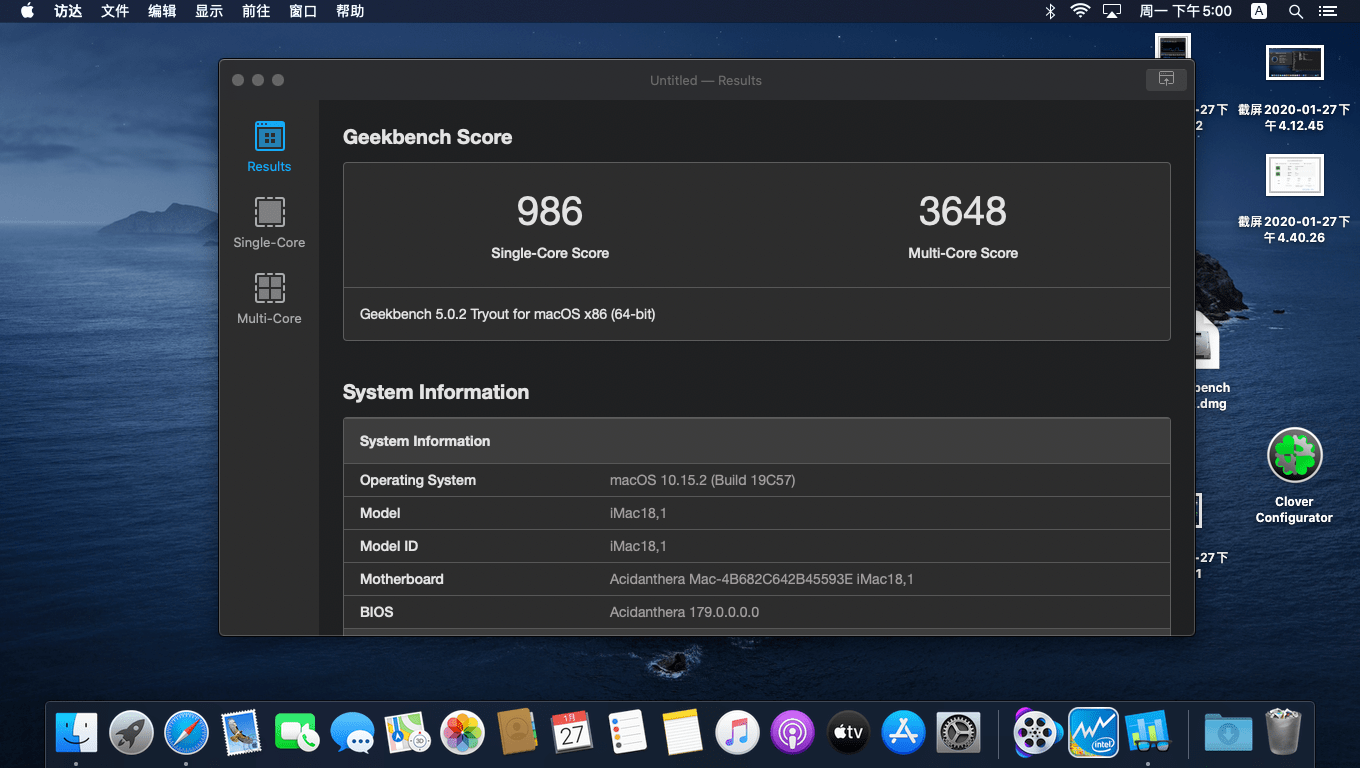Open the 帮助 menu
Viewport: 1360px width, 768px height.
tap(350, 11)
